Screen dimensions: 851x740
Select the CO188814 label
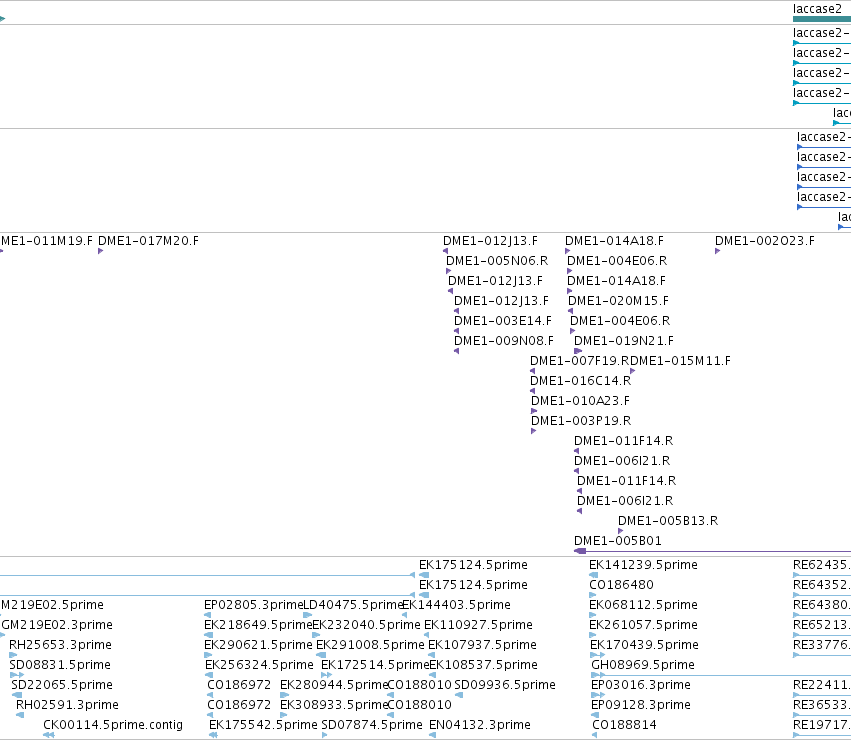624,725
